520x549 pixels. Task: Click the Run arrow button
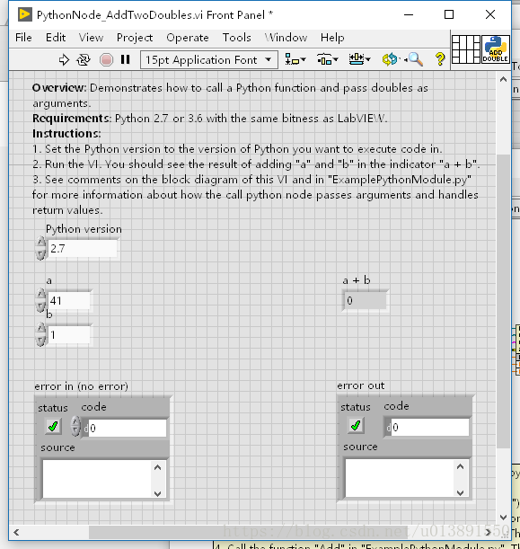tap(64, 60)
